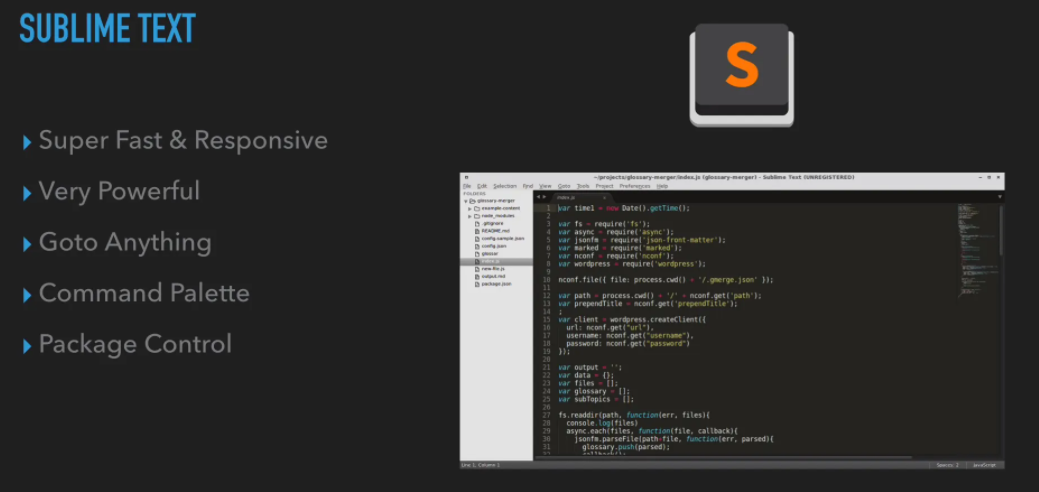Click the folder icon beside example-content
This screenshot has width=1039, height=492.
point(477,208)
